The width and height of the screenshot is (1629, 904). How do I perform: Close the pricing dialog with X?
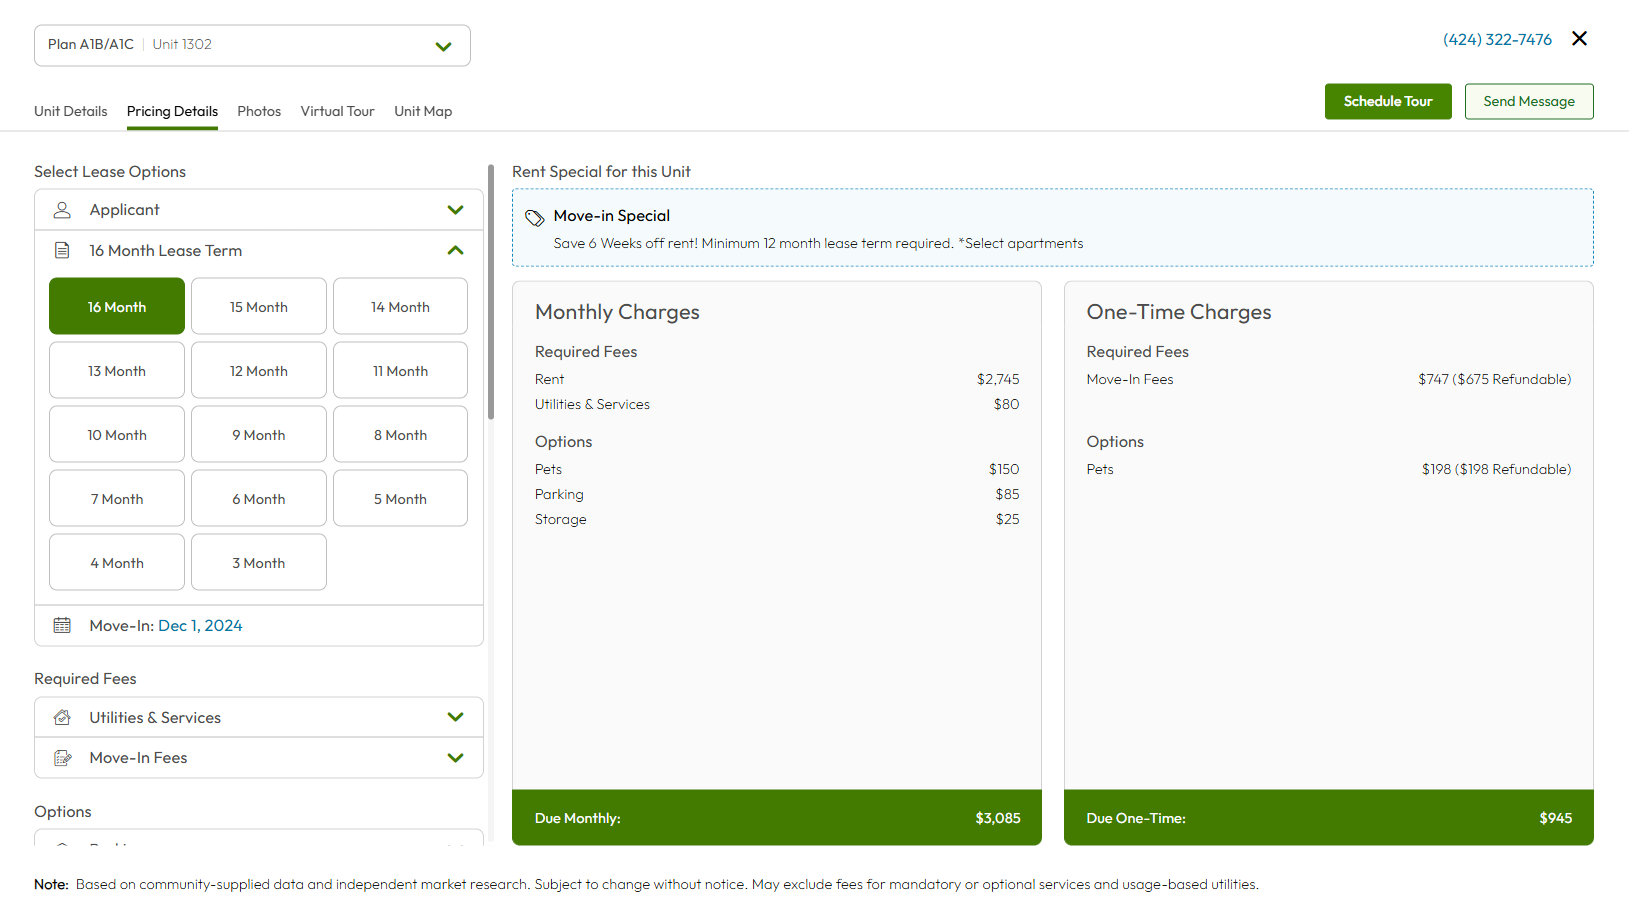click(x=1579, y=39)
